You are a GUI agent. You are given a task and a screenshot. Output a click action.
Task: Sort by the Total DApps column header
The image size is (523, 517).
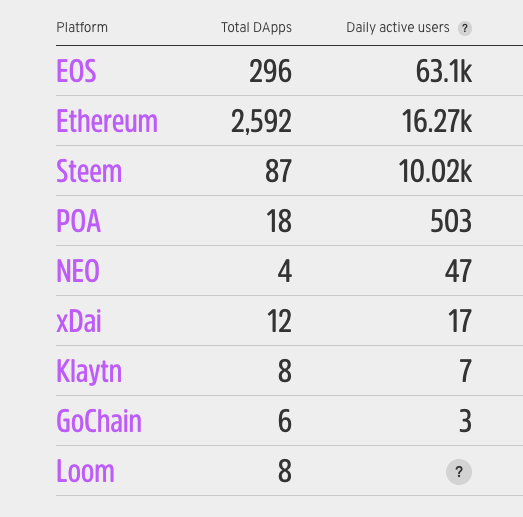(256, 28)
